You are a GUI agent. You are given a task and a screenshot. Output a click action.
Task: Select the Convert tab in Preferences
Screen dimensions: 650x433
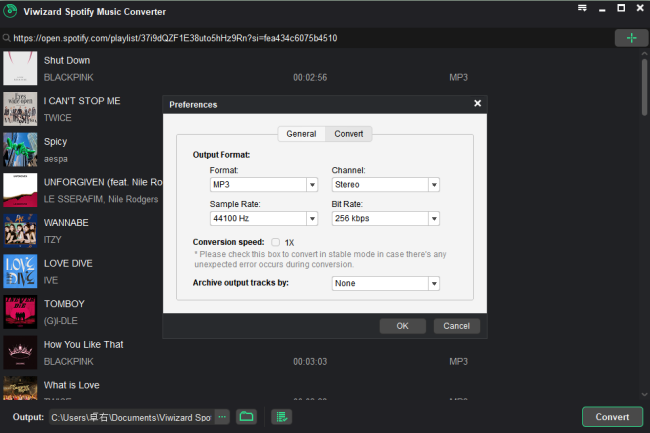pyautogui.click(x=349, y=134)
